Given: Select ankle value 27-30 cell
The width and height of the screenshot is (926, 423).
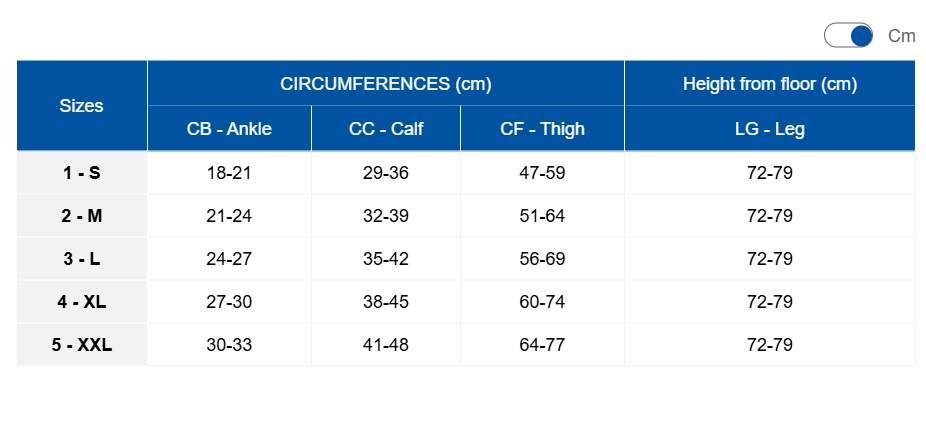Looking at the screenshot, I should click(x=229, y=302).
